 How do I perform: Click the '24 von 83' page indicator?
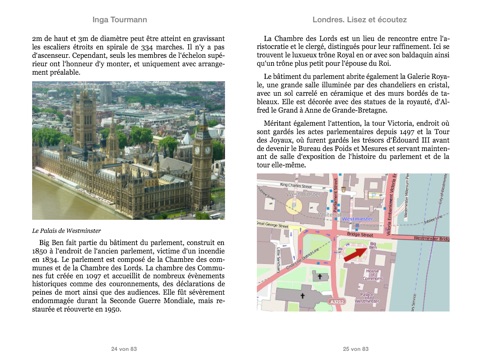(124, 349)
